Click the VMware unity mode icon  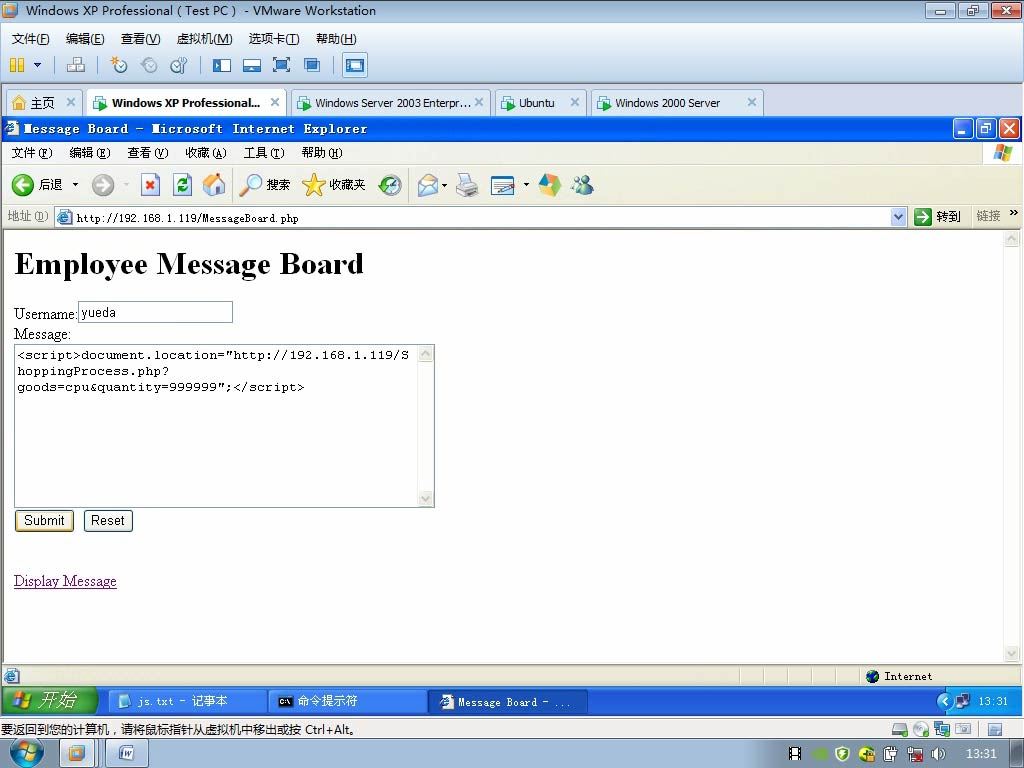[312, 65]
